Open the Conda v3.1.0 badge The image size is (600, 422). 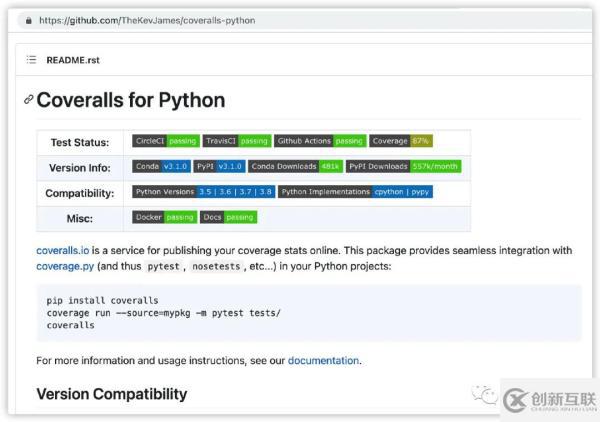(x=161, y=166)
